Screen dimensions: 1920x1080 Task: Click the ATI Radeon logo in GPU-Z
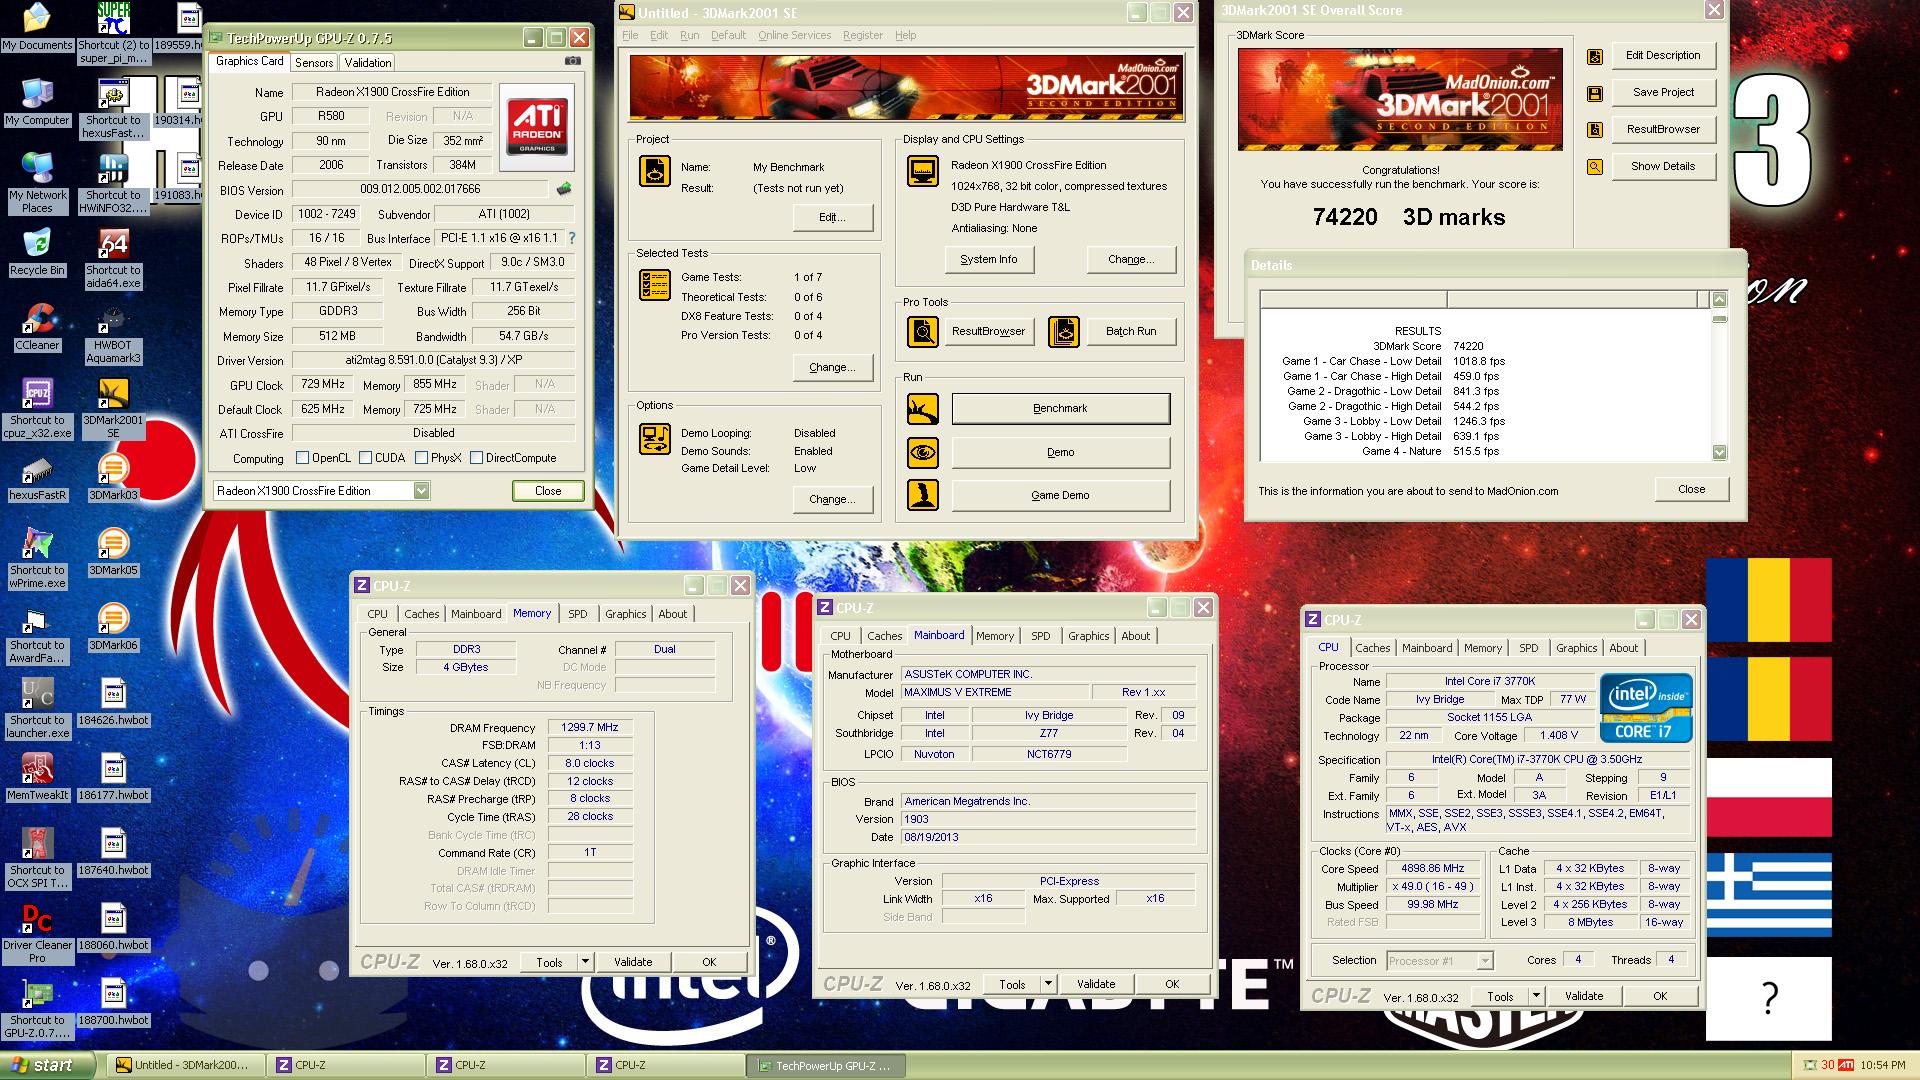pos(537,126)
